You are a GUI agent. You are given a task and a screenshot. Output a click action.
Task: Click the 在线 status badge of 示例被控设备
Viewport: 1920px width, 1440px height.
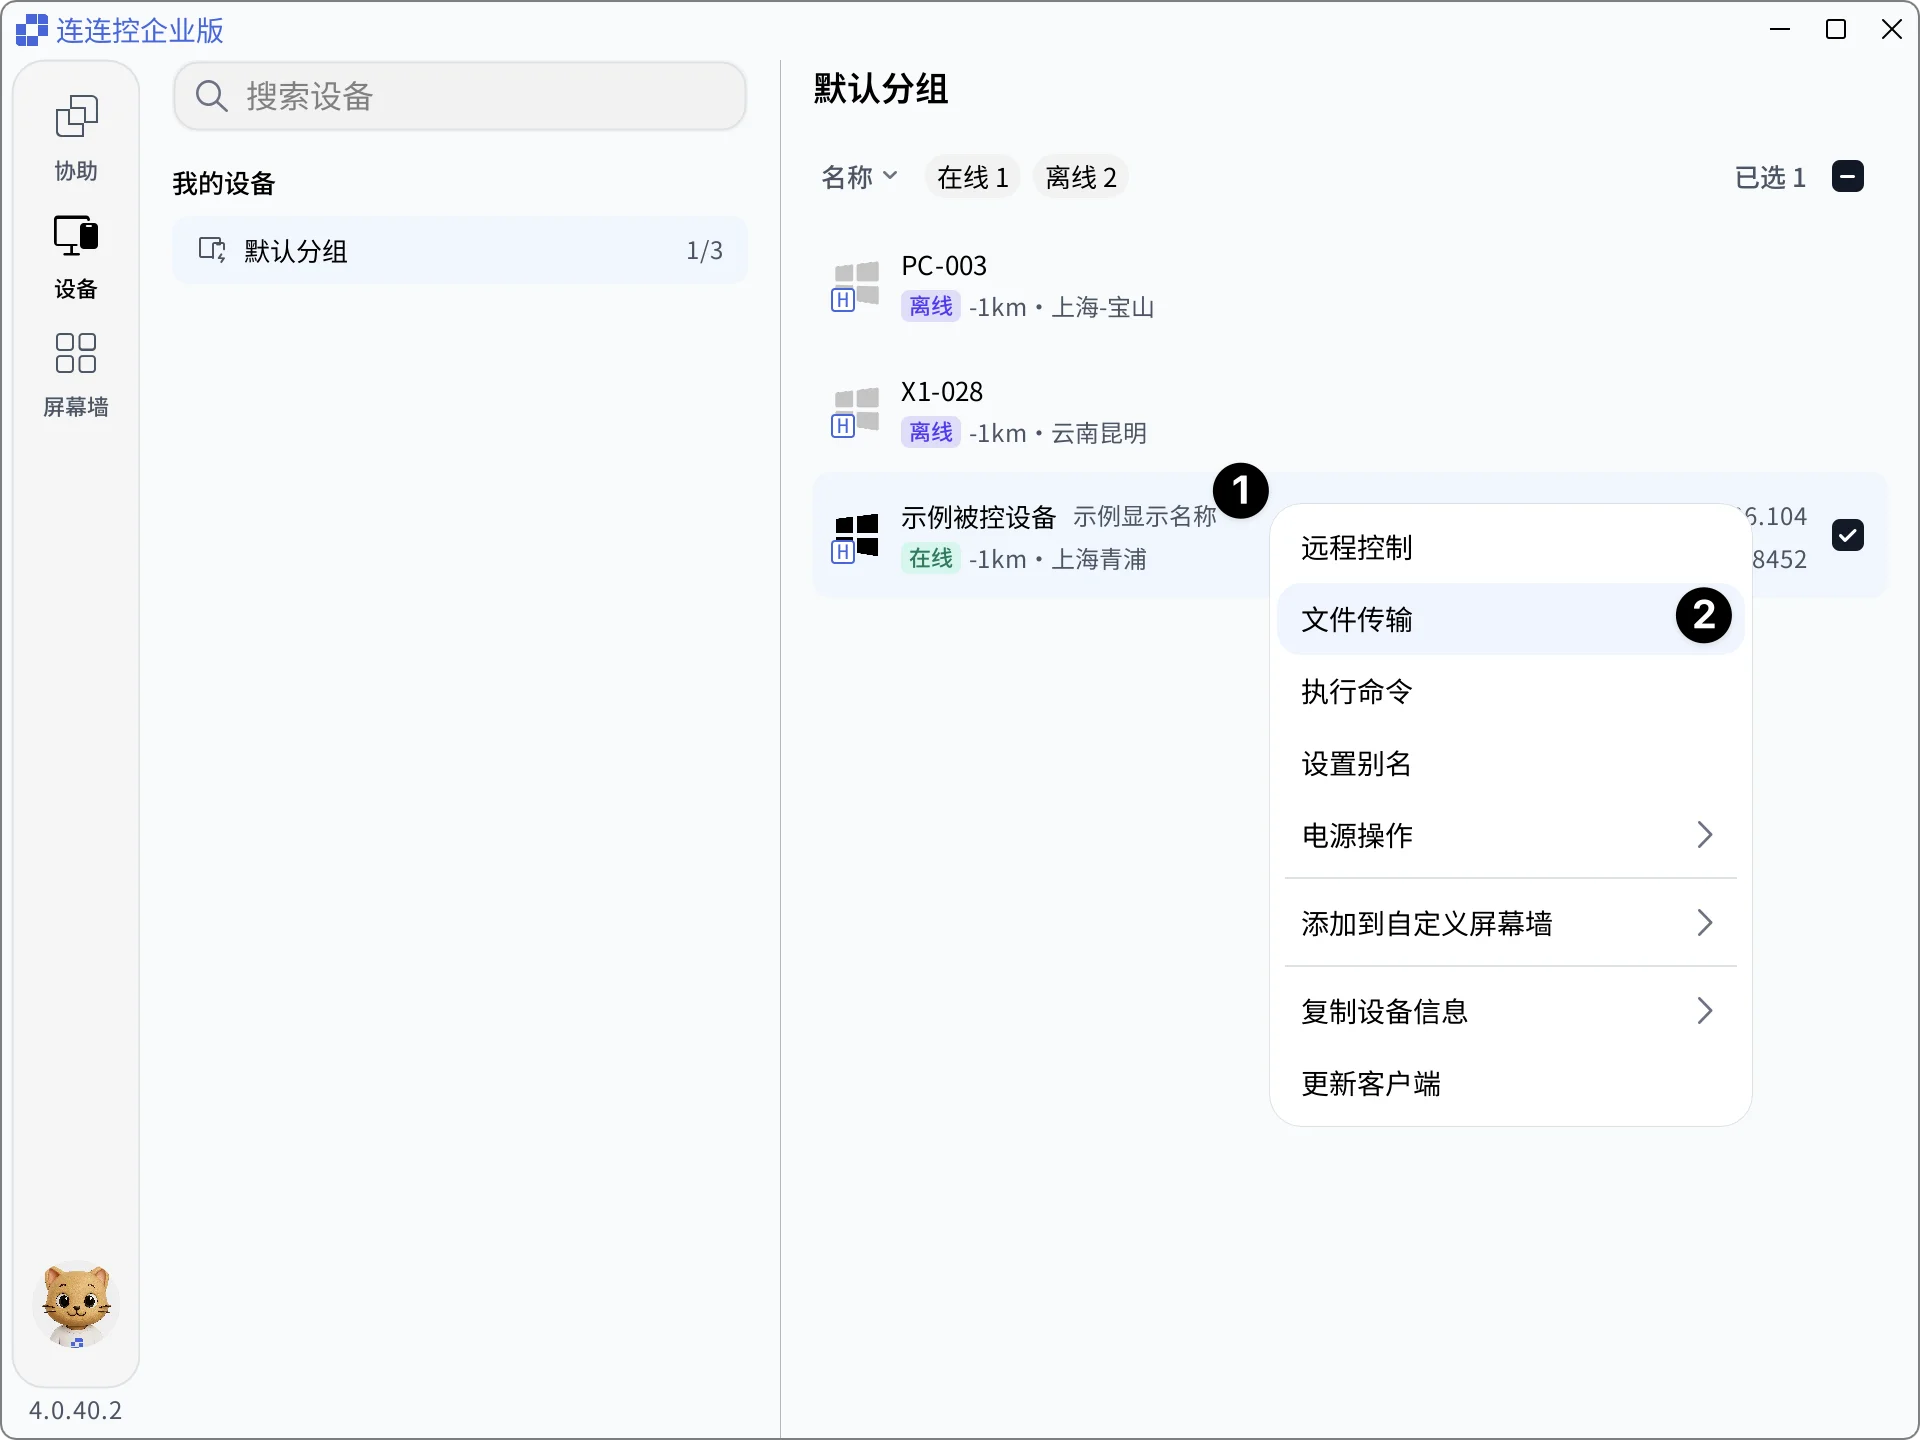coord(930,558)
